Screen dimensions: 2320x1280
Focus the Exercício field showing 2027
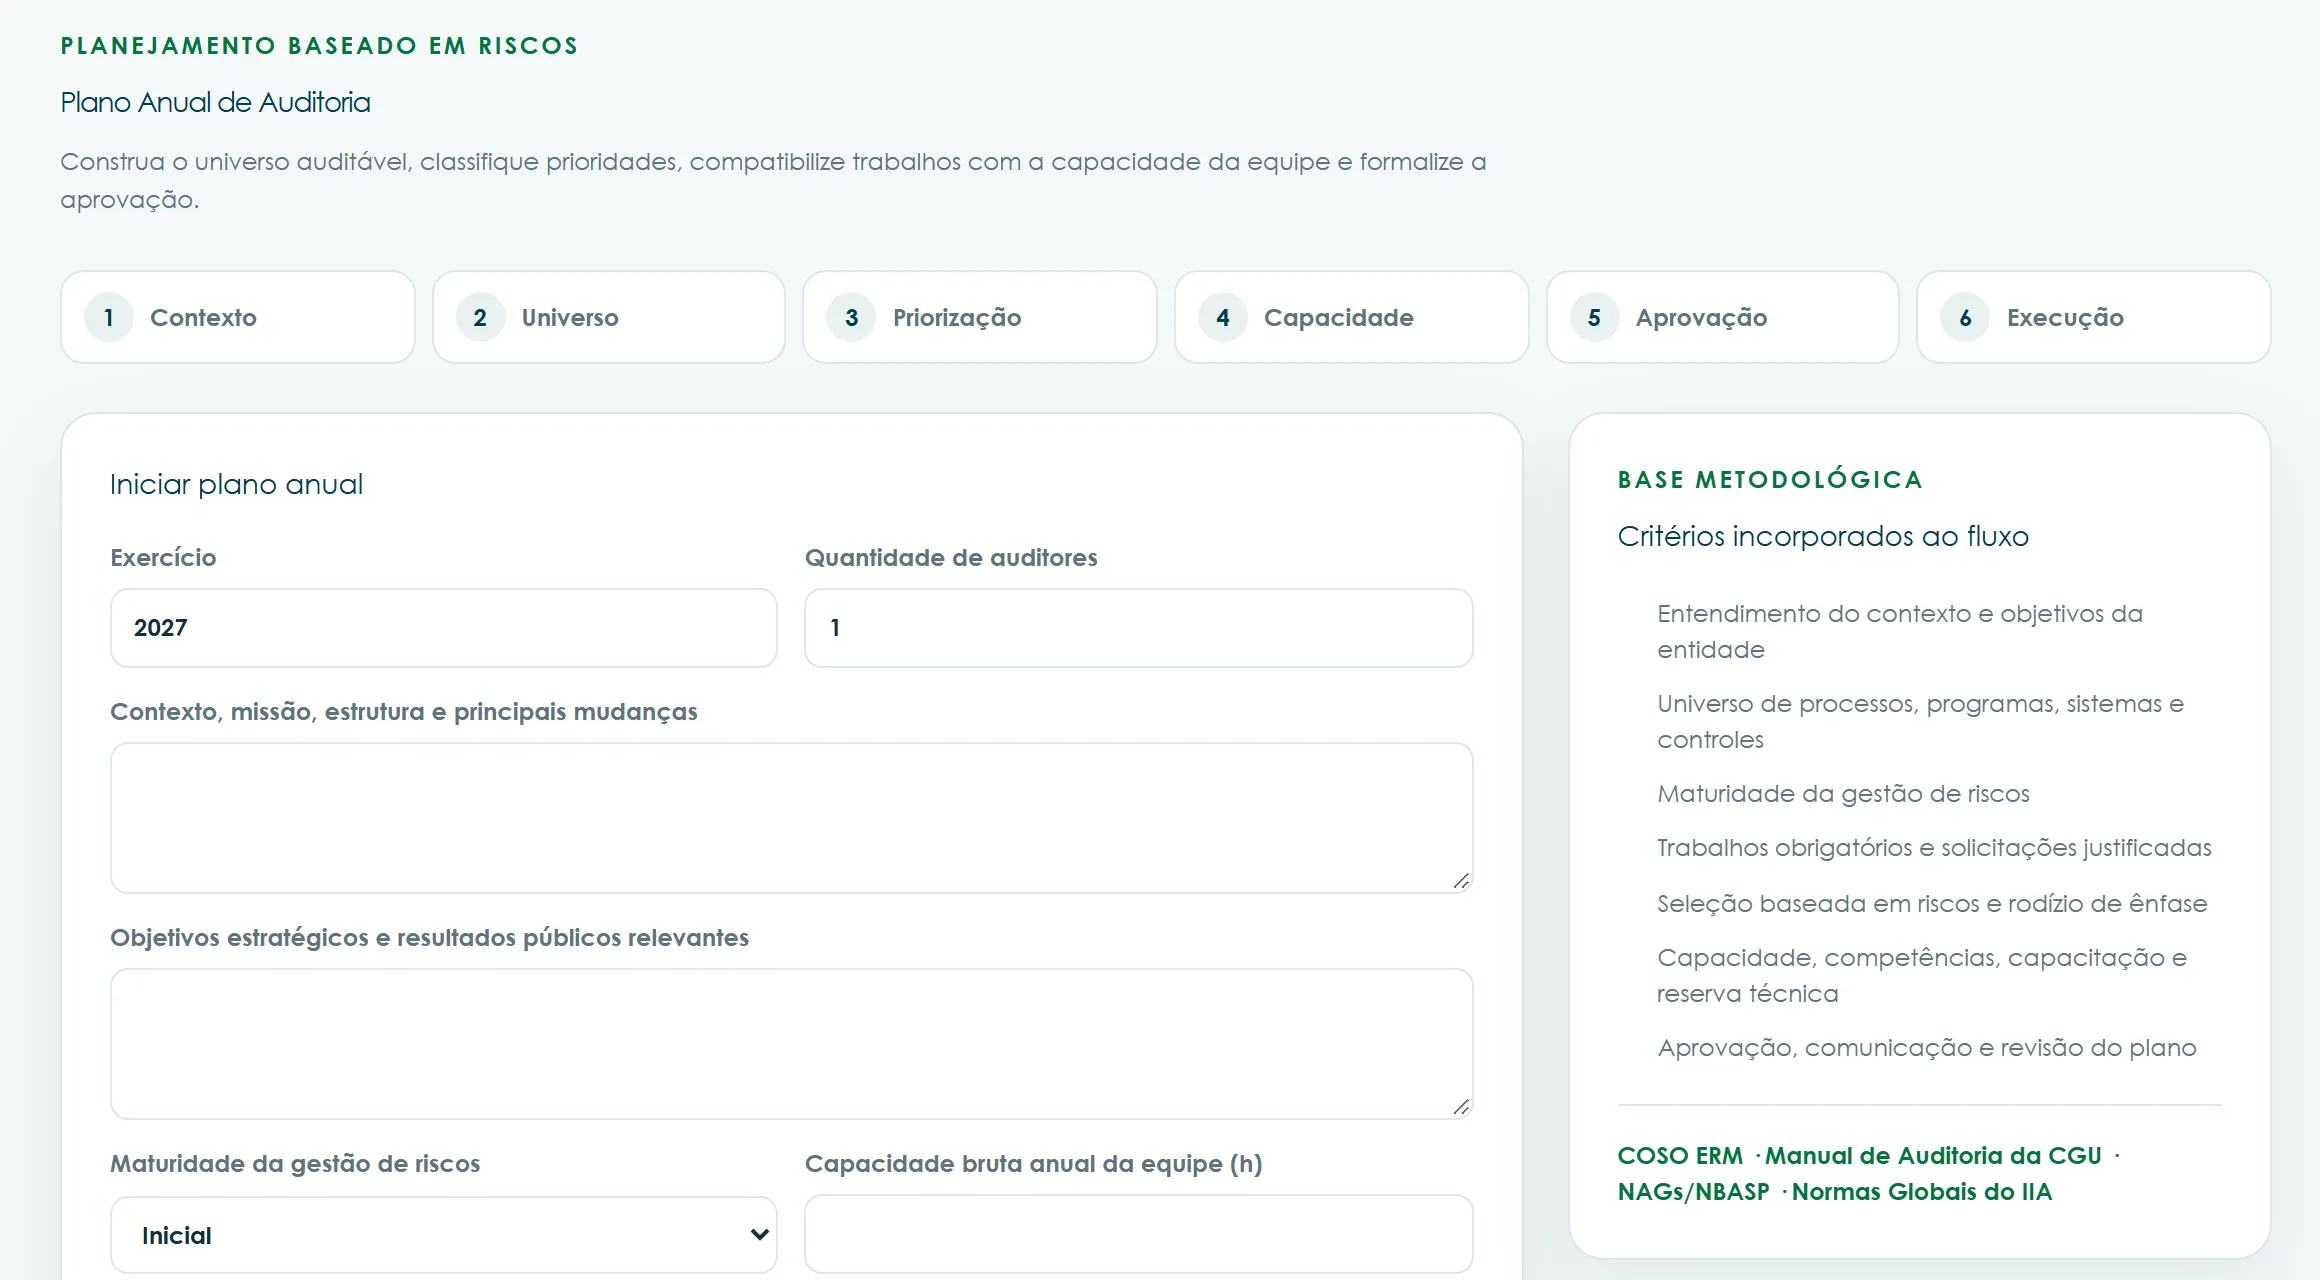[444, 628]
